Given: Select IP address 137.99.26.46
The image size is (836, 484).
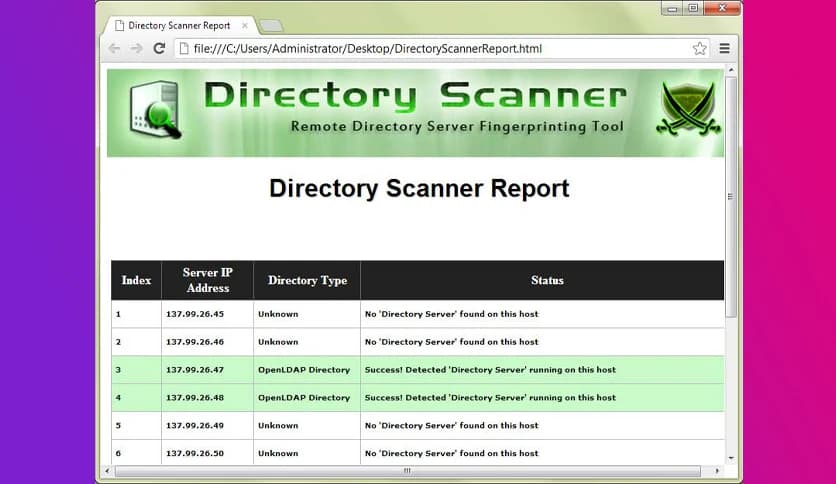Looking at the screenshot, I should click(x=195, y=342).
